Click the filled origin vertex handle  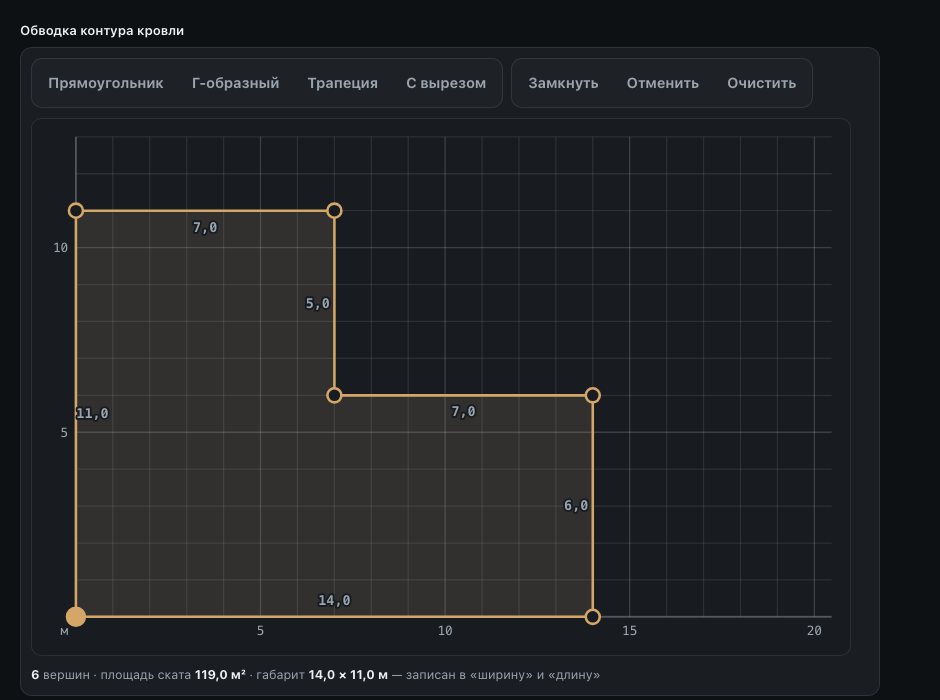[76, 616]
